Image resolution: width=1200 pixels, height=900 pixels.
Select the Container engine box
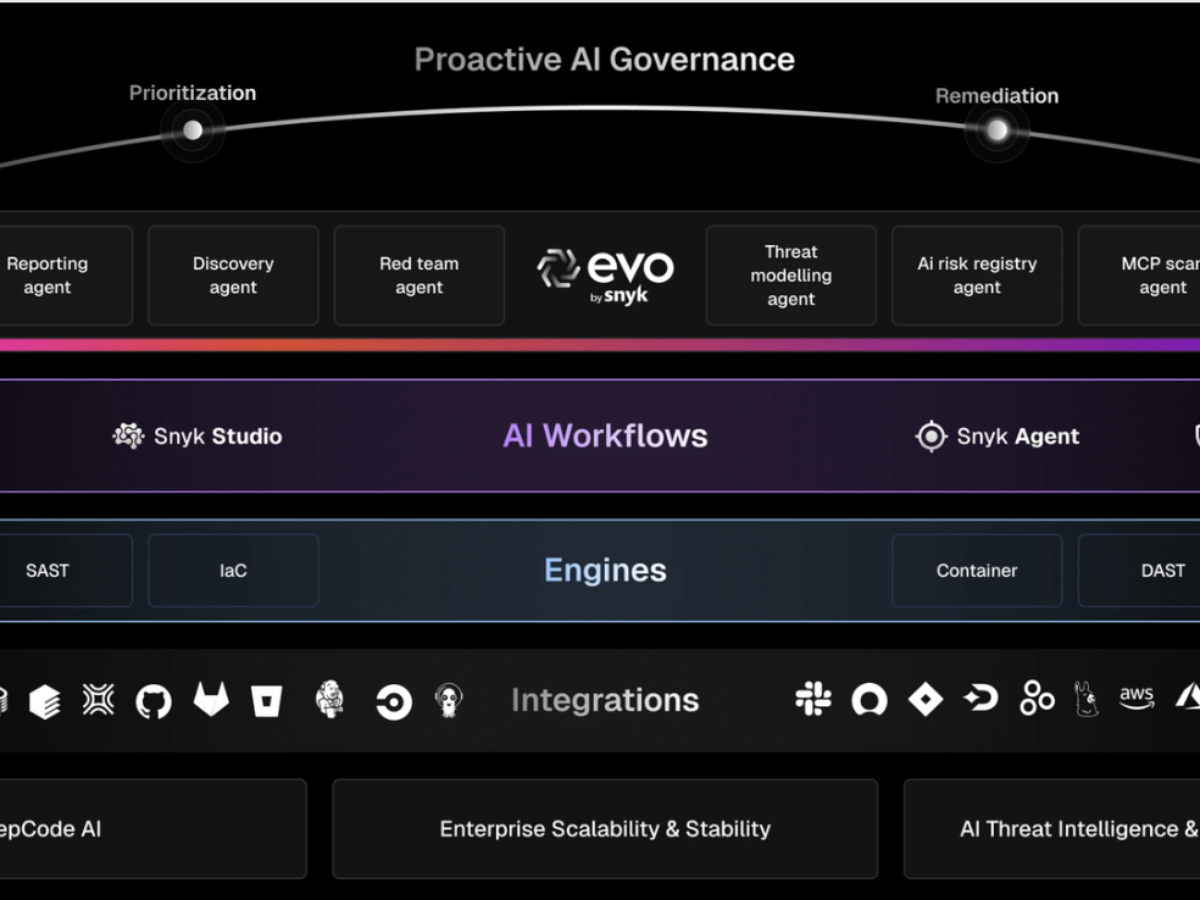click(x=977, y=570)
